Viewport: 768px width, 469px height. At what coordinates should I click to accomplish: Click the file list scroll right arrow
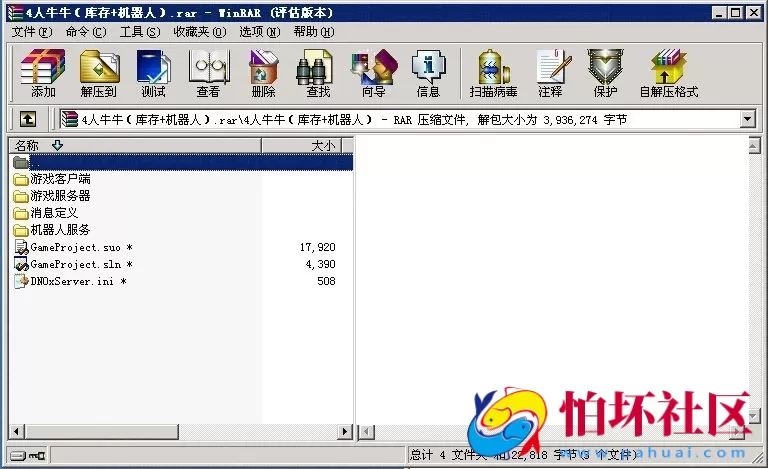pyautogui.click(x=345, y=432)
